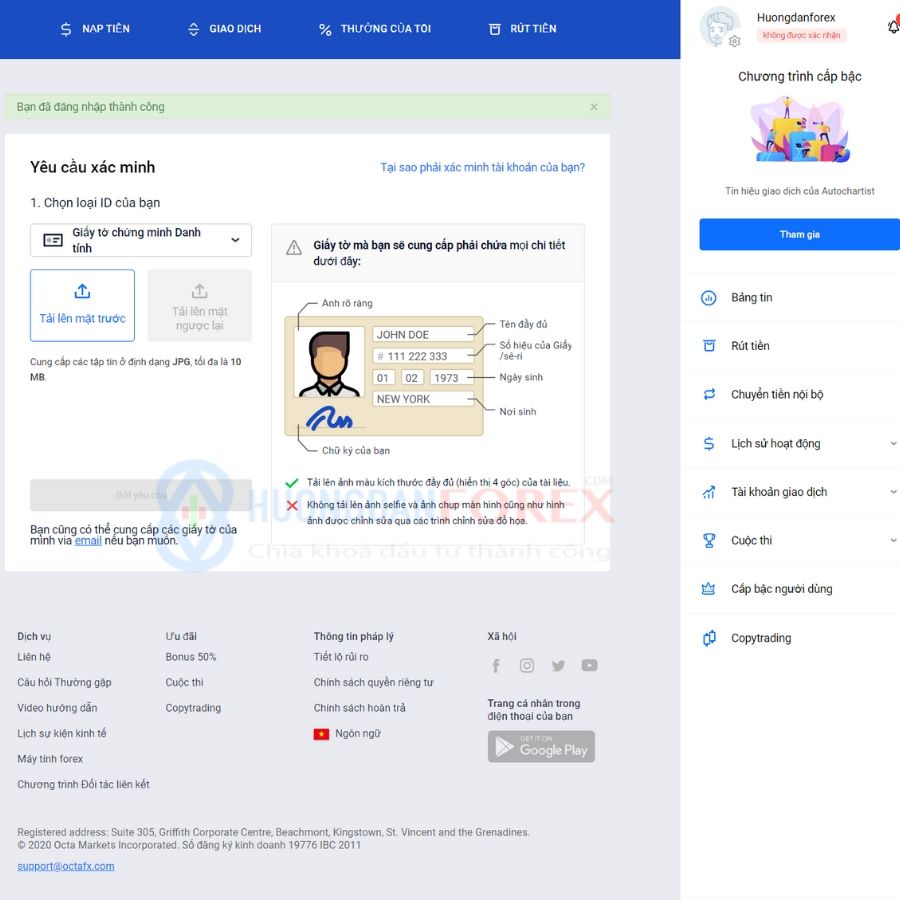Image resolution: width=900 pixels, height=900 pixels.
Task: Open Video hướng dẫn footer link
Action: [x=57, y=708]
